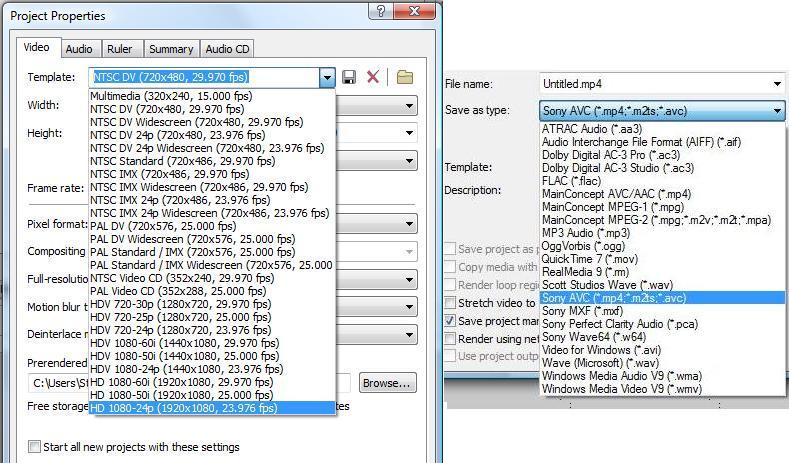Image resolution: width=789 pixels, height=463 pixels.
Task: Click the Save Template floppy disk icon
Action: 349,77
